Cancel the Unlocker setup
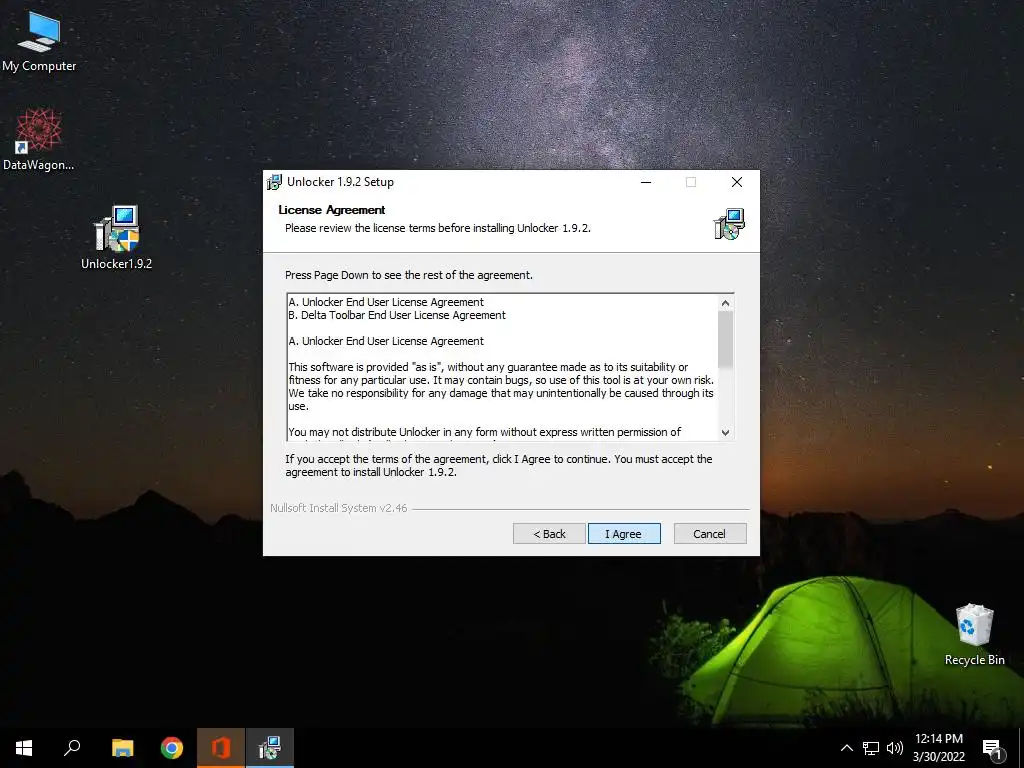Image resolution: width=1024 pixels, height=768 pixels. coord(709,534)
